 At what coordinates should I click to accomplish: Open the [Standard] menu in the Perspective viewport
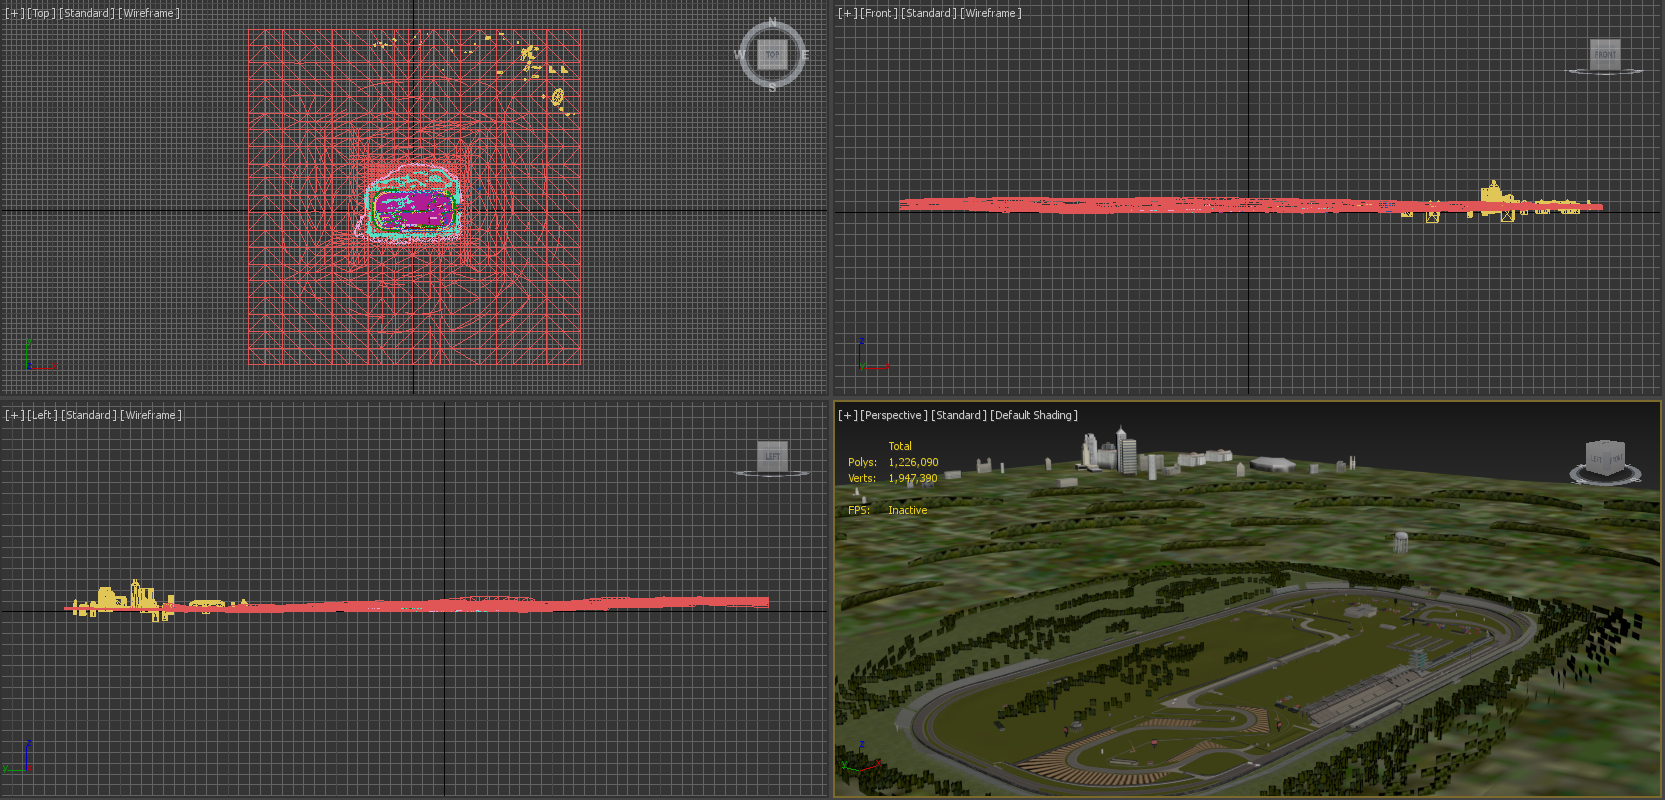coord(959,415)
